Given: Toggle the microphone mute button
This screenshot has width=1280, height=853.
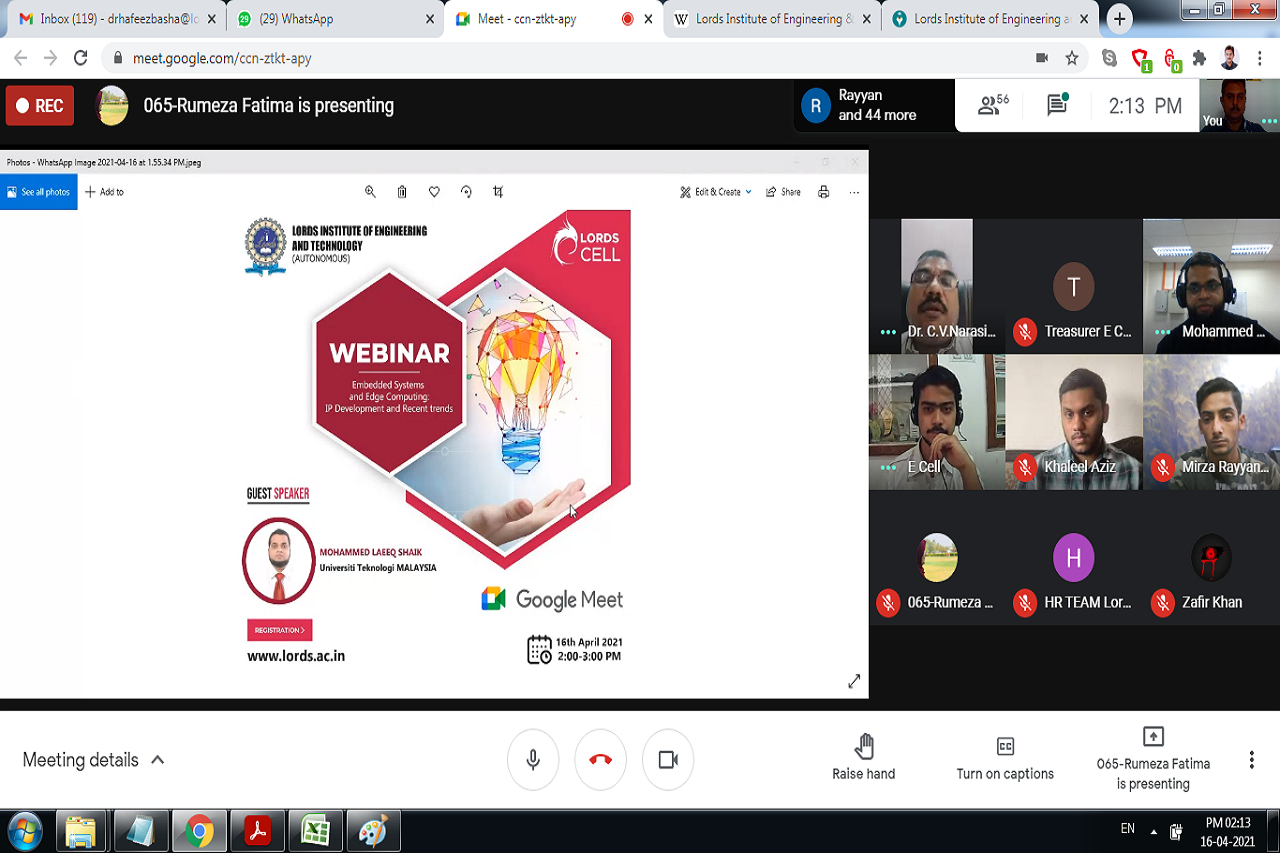Looking at the screenshot, I should (x=533, y=760).
